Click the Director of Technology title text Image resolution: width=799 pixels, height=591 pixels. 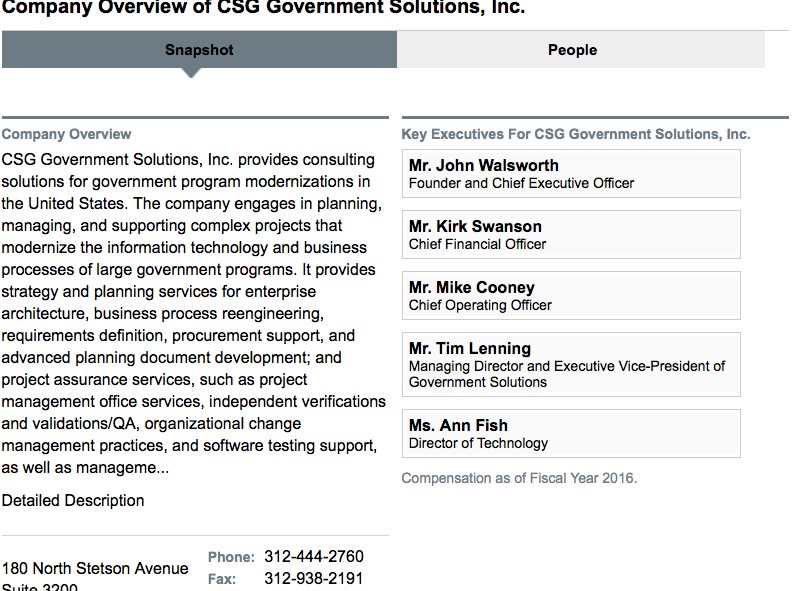click(478, 443)
